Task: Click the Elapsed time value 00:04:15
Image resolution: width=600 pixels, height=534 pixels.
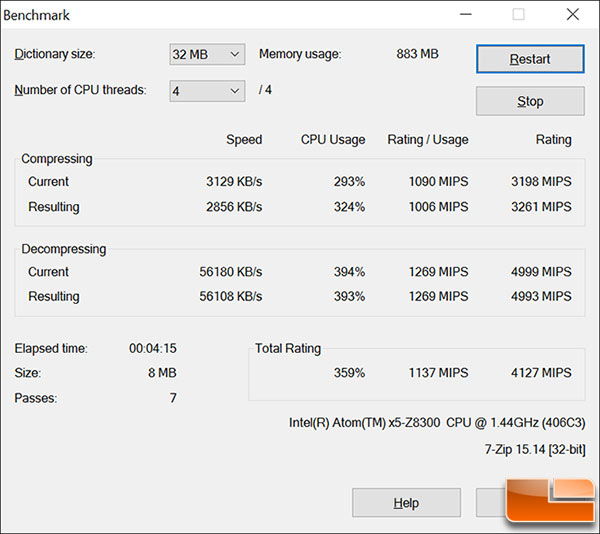Action: tap(153, 348)
